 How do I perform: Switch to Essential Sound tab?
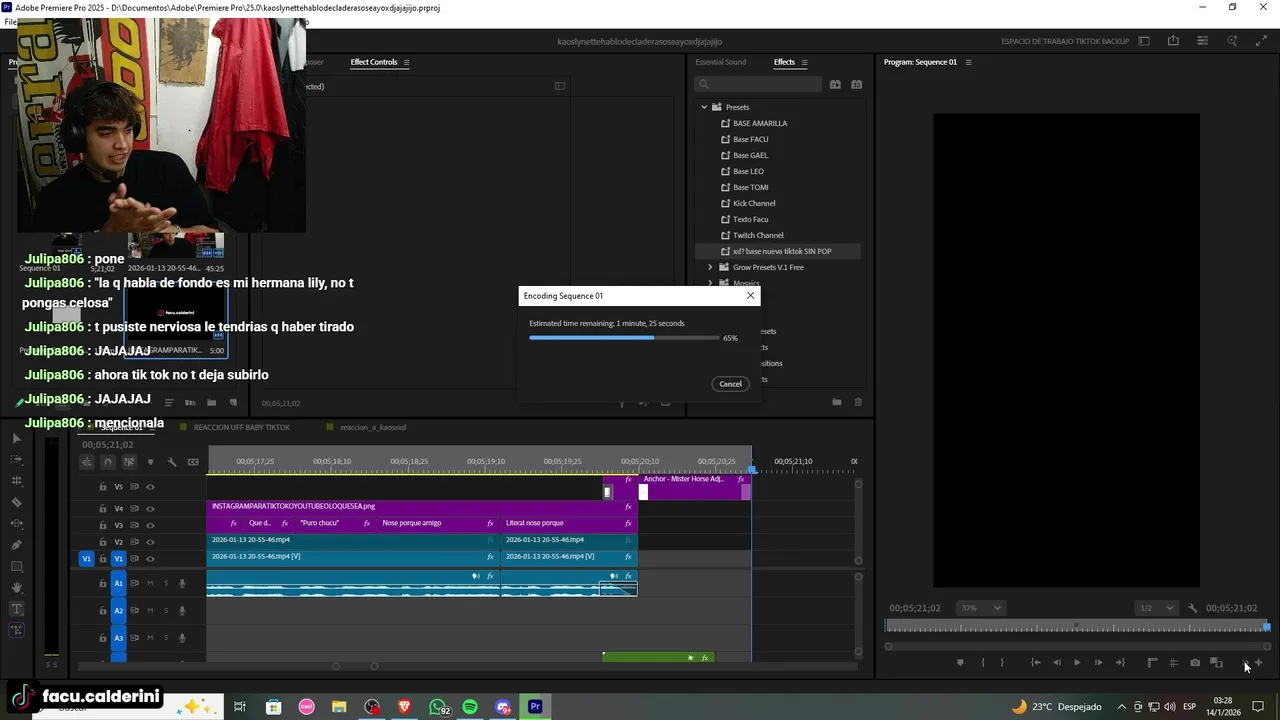(721, 62)
